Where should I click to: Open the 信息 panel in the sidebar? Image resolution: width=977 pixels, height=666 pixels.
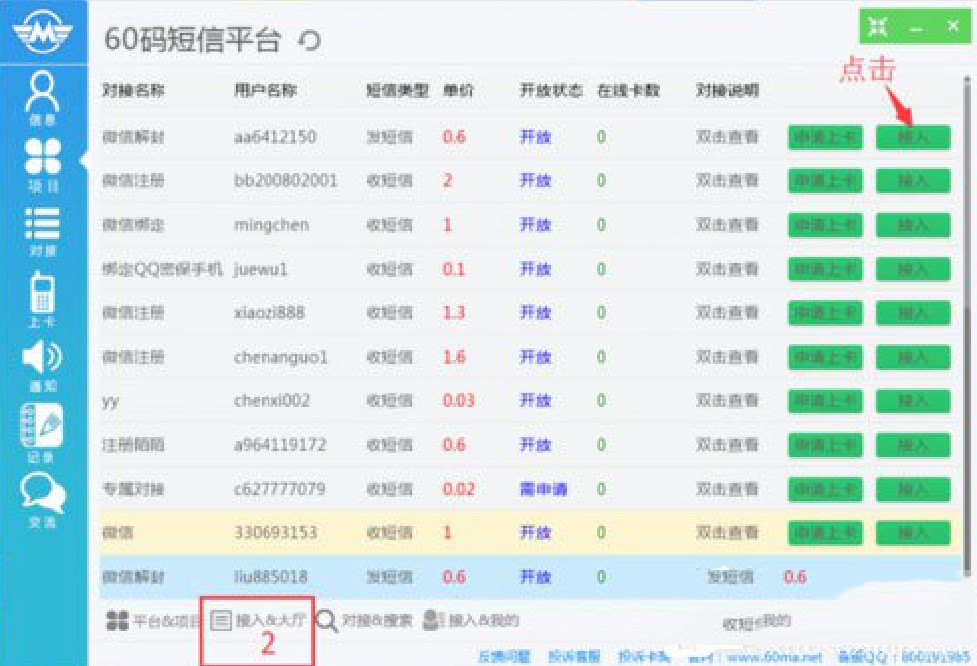click(43, 95)
